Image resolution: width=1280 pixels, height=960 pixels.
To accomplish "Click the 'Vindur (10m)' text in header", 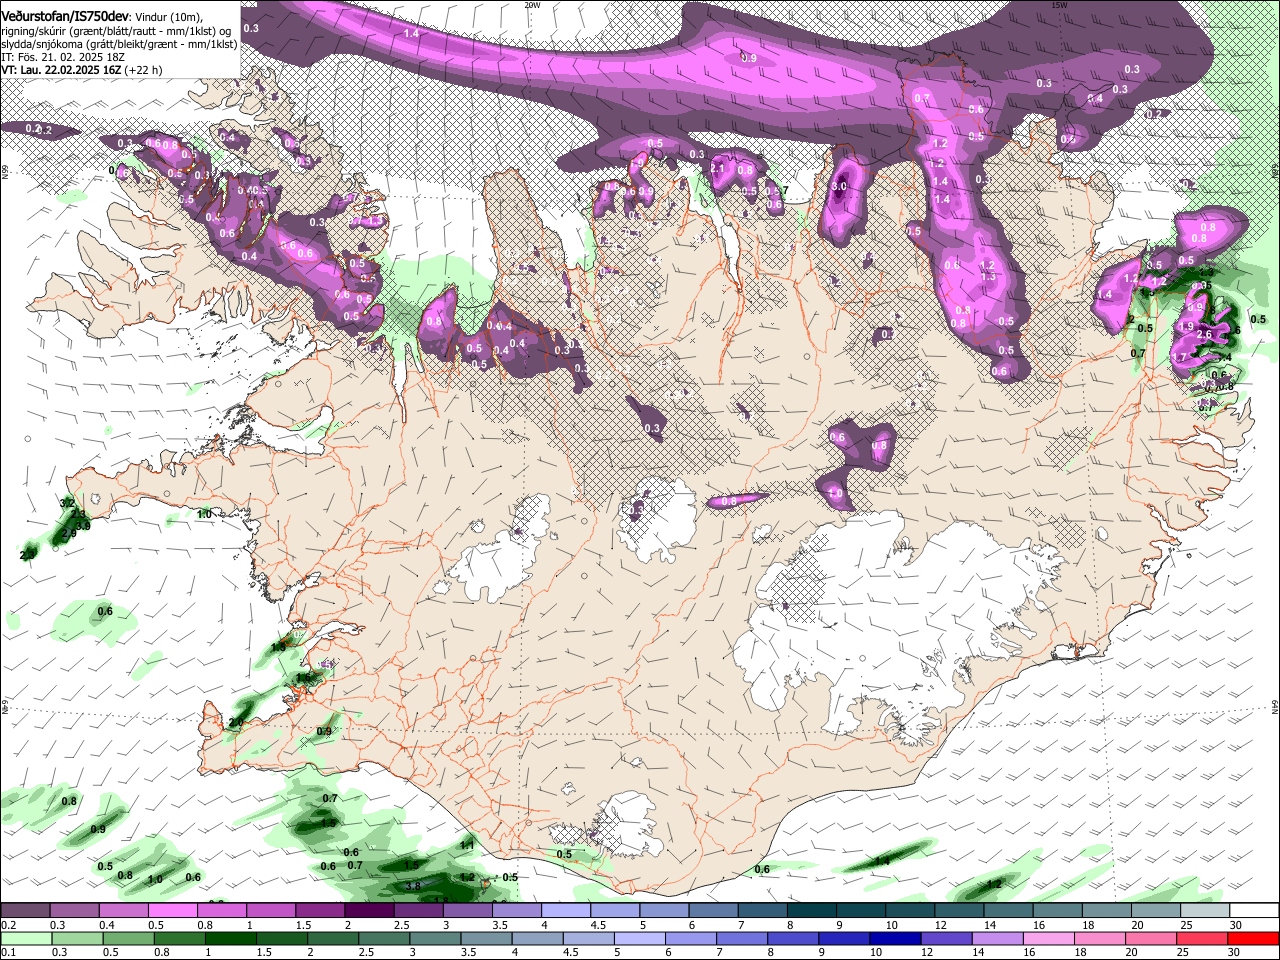I will 168,16.
